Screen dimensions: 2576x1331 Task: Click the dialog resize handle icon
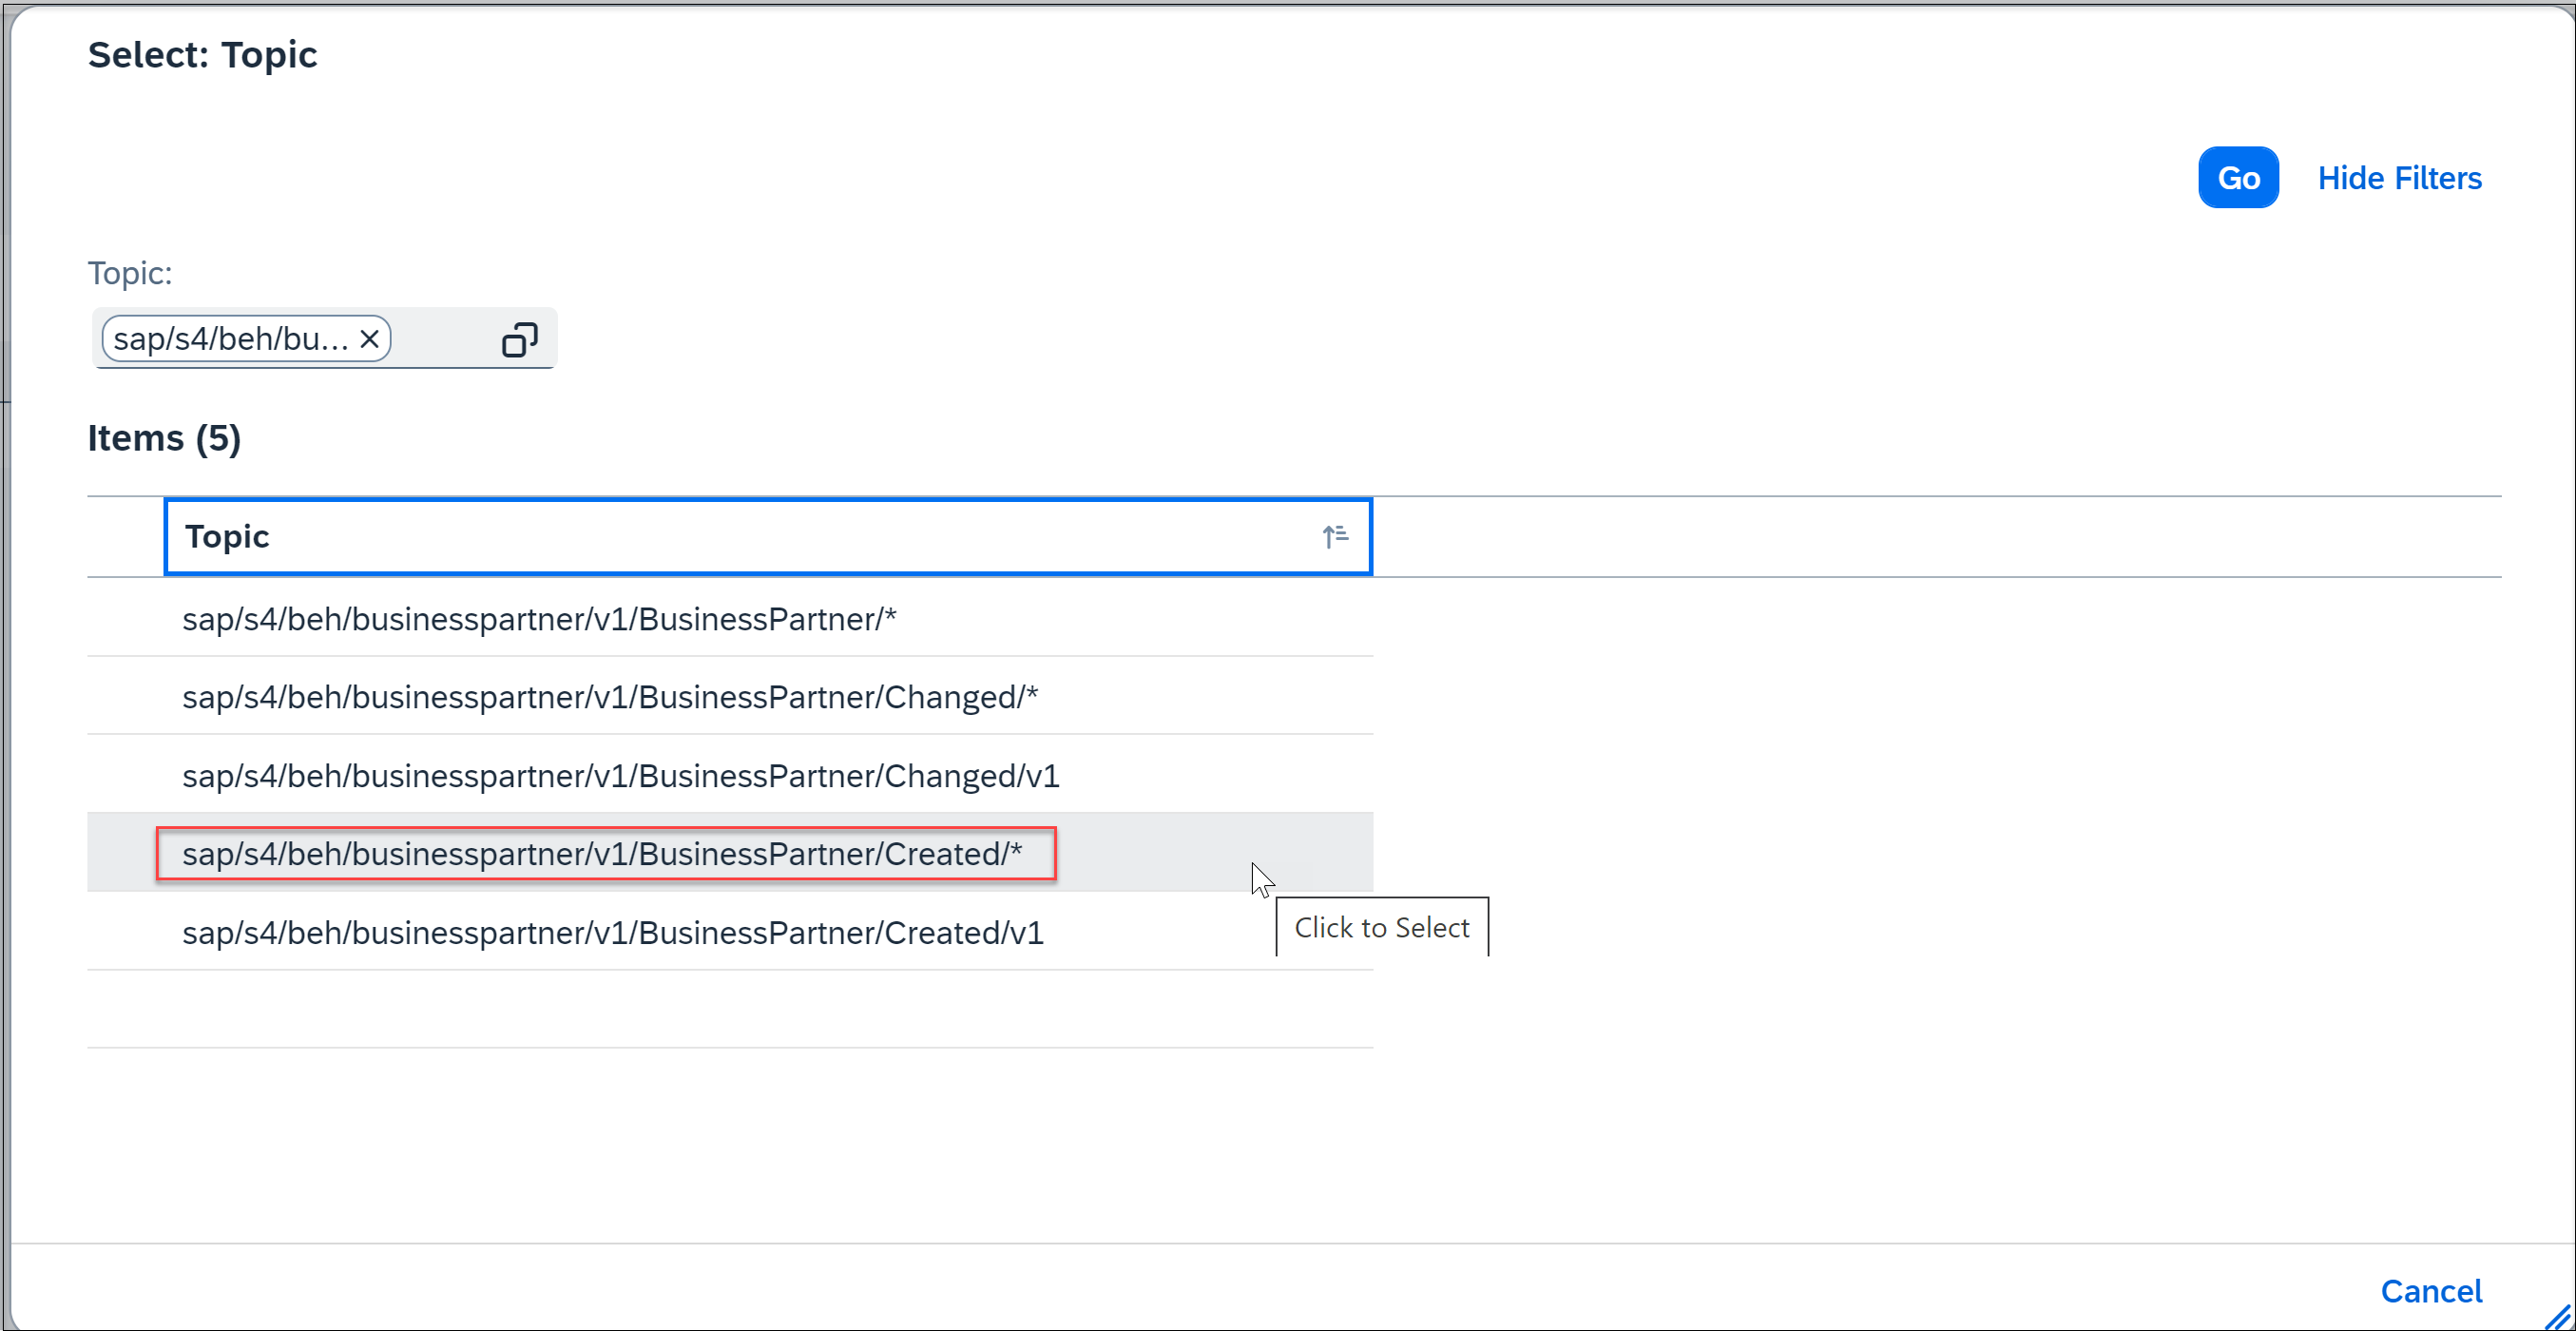(x=2558, y=1316)
